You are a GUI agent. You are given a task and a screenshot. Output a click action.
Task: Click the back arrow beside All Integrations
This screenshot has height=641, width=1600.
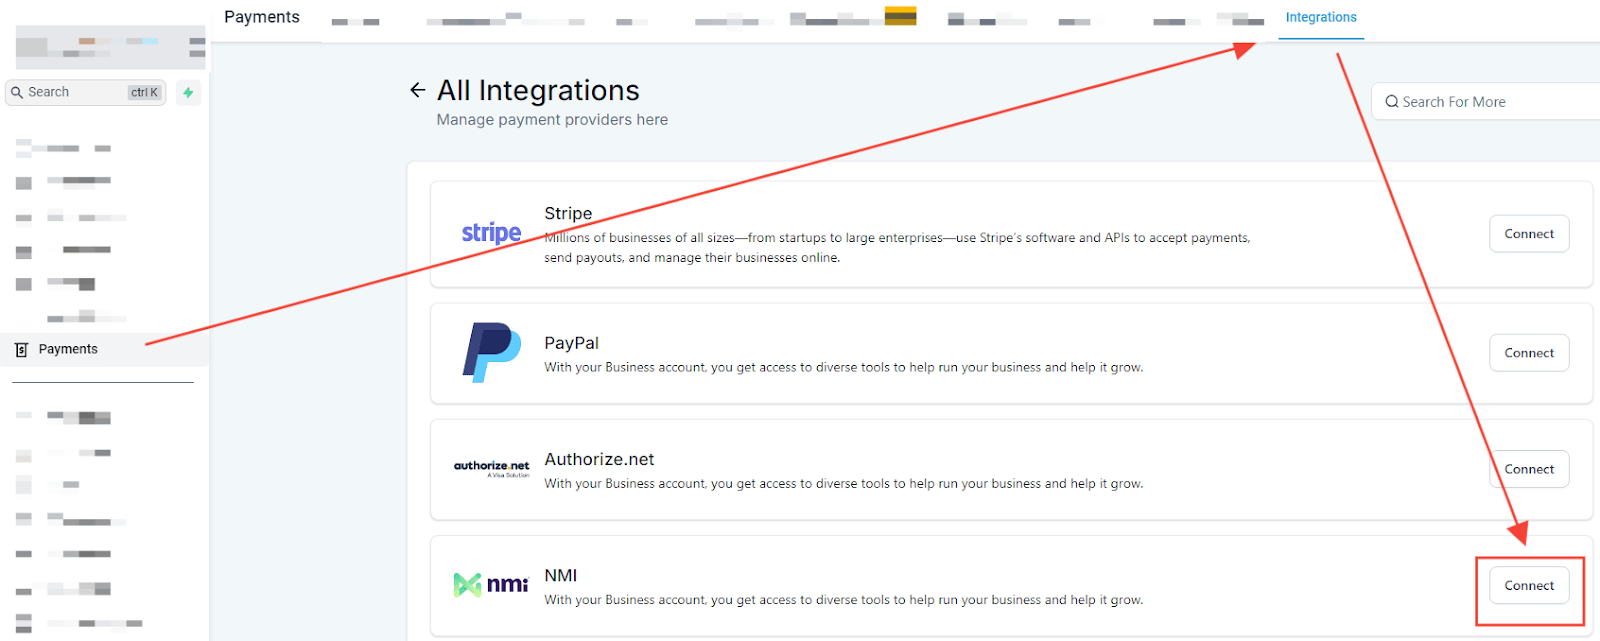click(x=418, y=90)
